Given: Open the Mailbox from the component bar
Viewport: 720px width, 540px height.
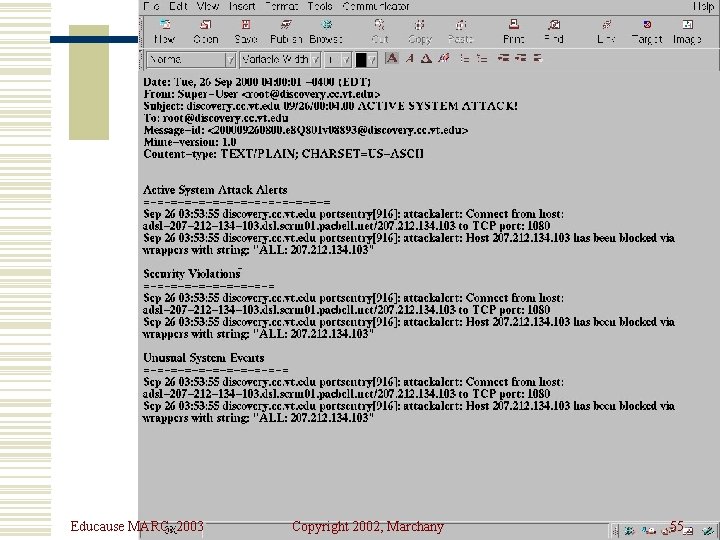Looking at the screenshot, I should coord(648,531).
